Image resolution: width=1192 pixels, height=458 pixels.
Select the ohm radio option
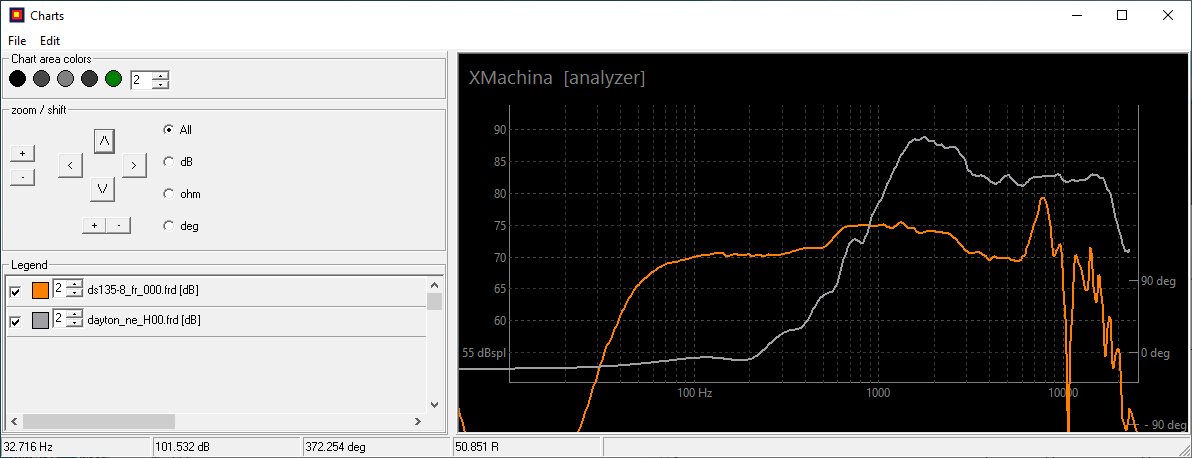182,194
